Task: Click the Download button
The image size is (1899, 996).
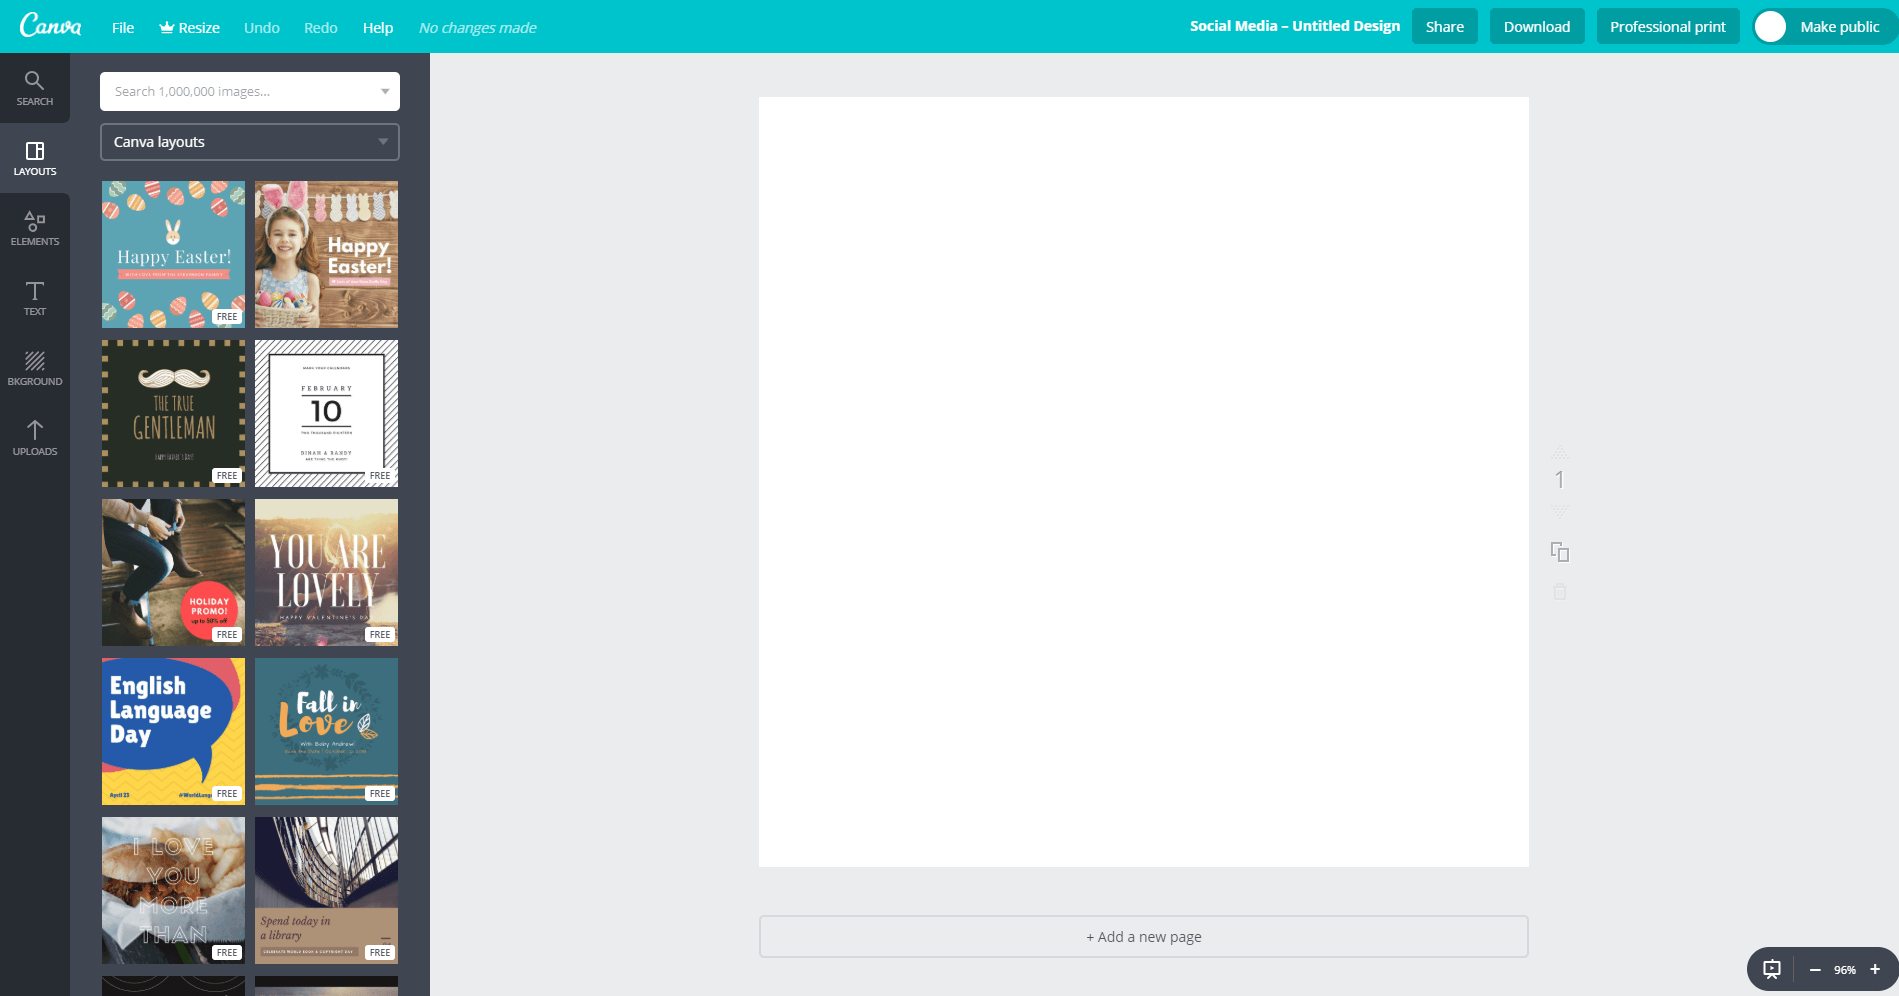Action: [x=1536, y=26]
